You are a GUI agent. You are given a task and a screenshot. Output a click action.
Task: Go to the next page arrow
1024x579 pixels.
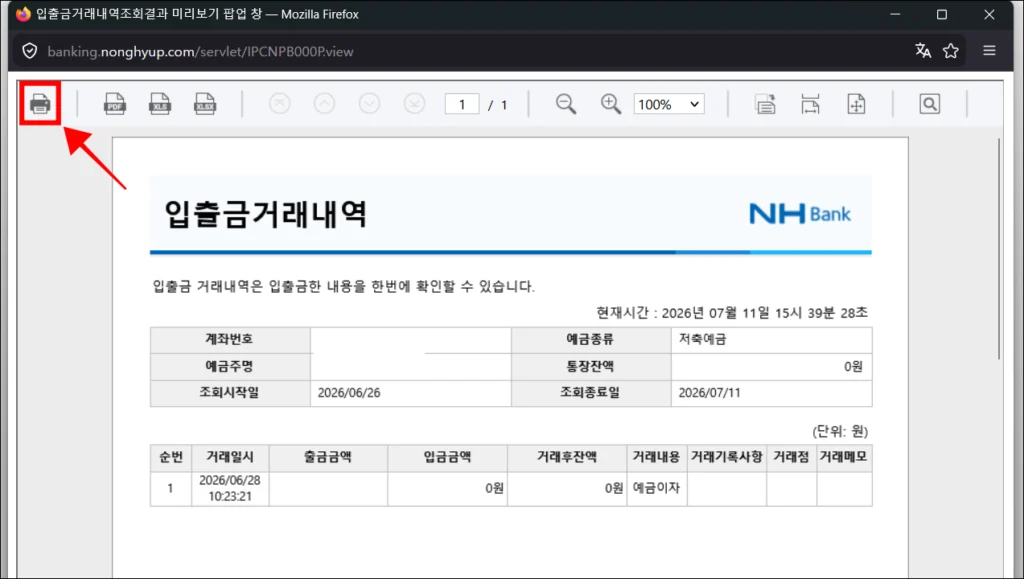pos(370,104)
